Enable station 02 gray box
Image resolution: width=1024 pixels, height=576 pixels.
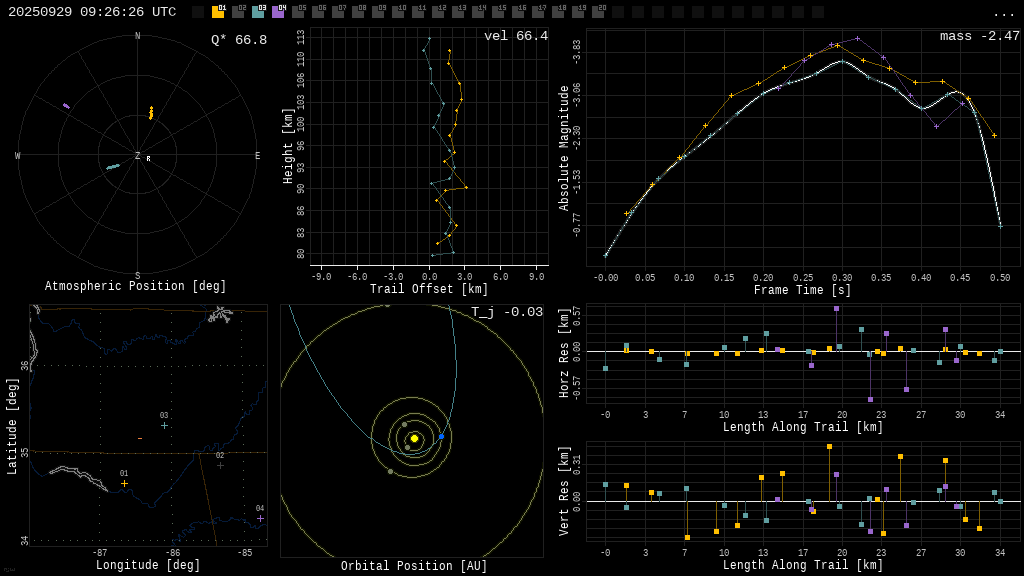pos(238,12)
